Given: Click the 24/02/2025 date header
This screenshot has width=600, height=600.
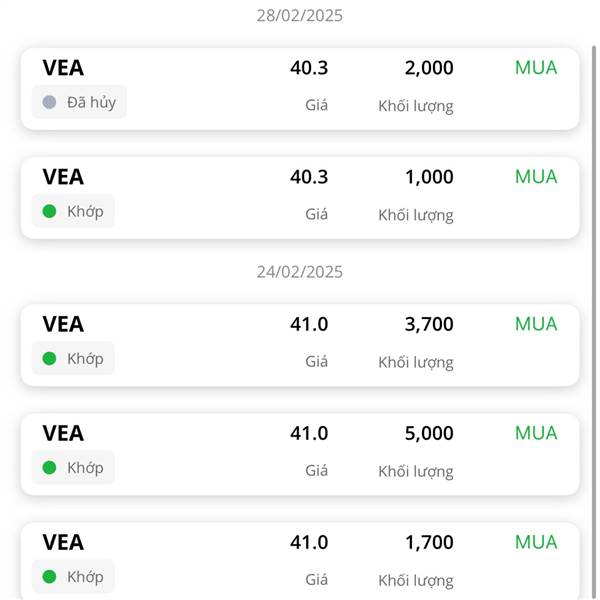Looking at the screenshot, I should (x=300, y=272).
